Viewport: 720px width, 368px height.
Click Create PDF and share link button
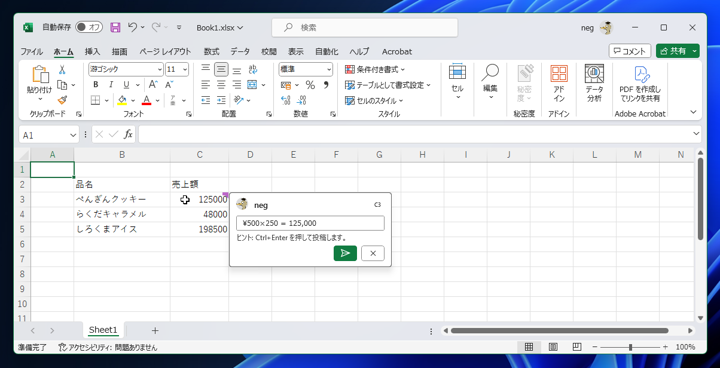point(640,84)
